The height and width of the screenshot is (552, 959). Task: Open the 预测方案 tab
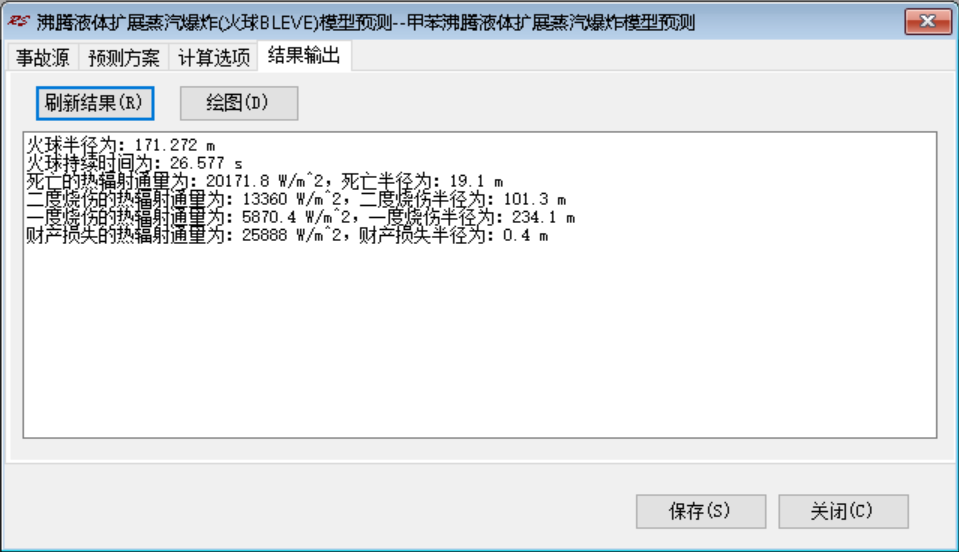(x=124, y=57)
